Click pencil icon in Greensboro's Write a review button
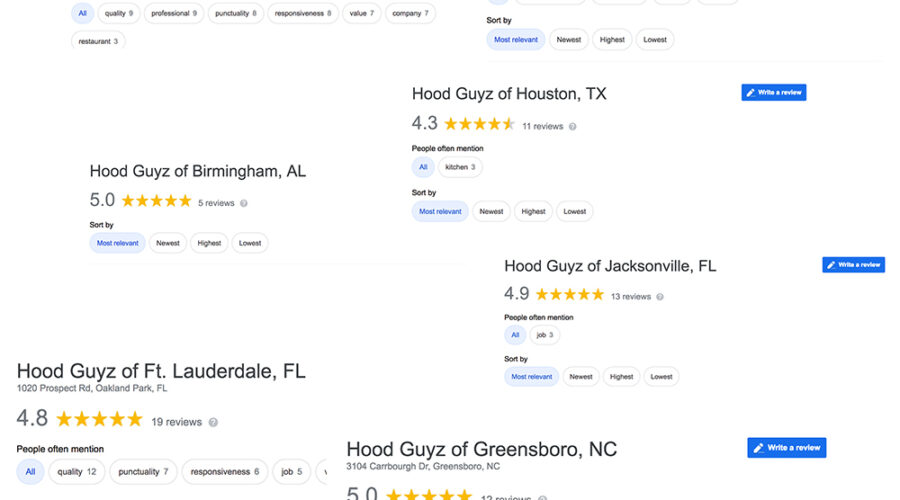900x500 pixels. click(759, 448)
